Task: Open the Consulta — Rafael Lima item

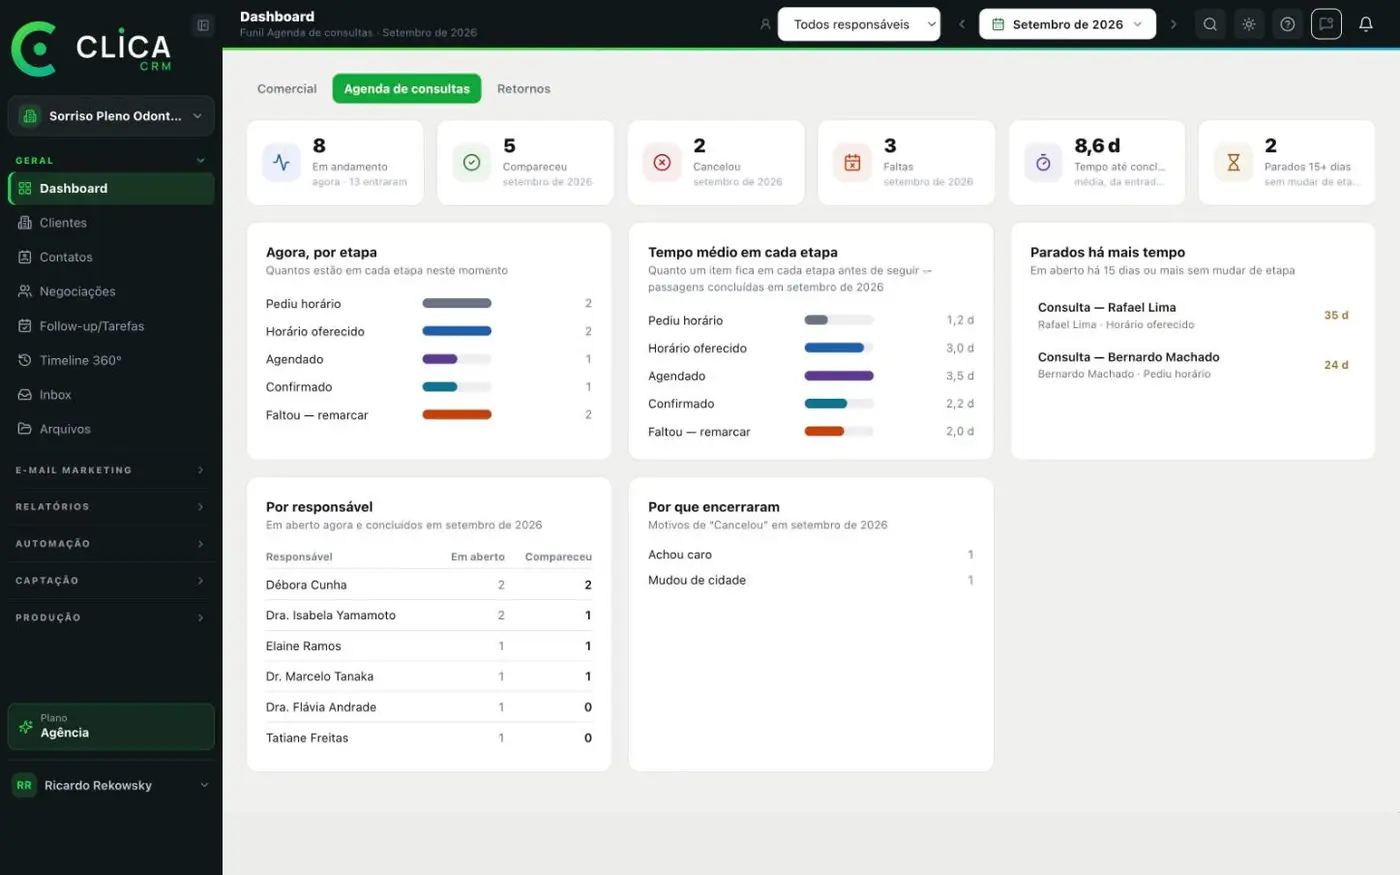Action: (1193, 315)
